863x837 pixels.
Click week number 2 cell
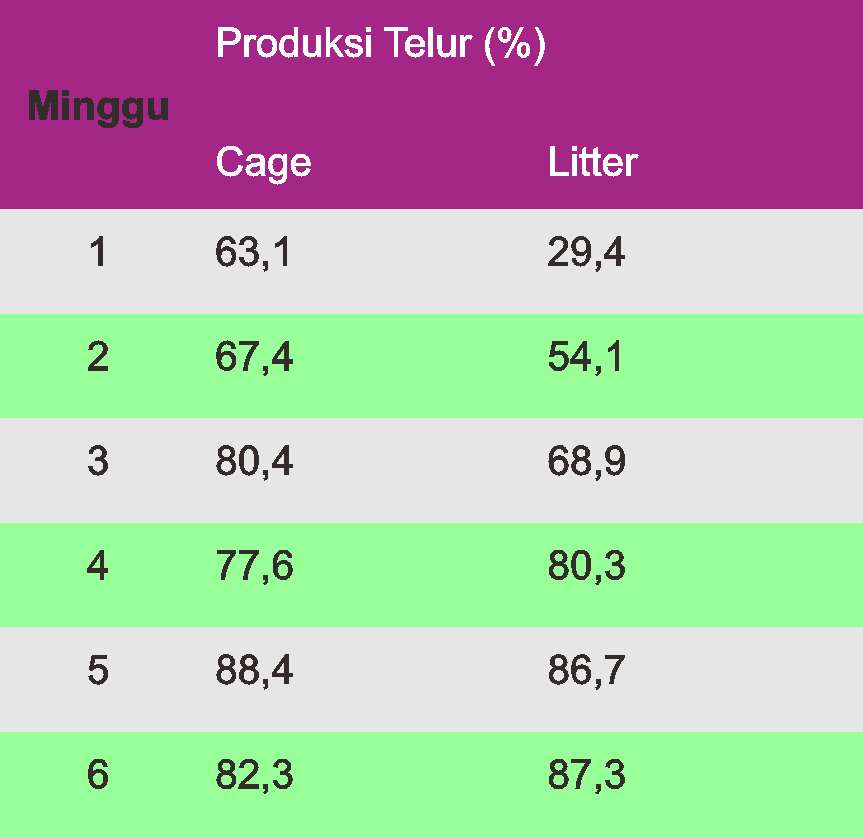point(98,358)
